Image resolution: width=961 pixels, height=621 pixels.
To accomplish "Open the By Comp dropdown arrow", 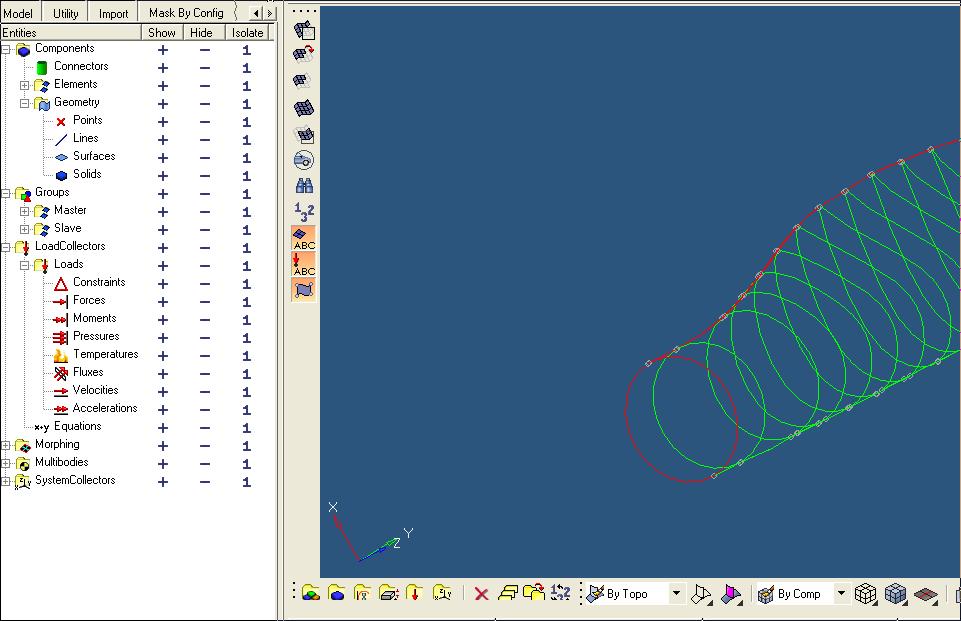I will (841, 594).
